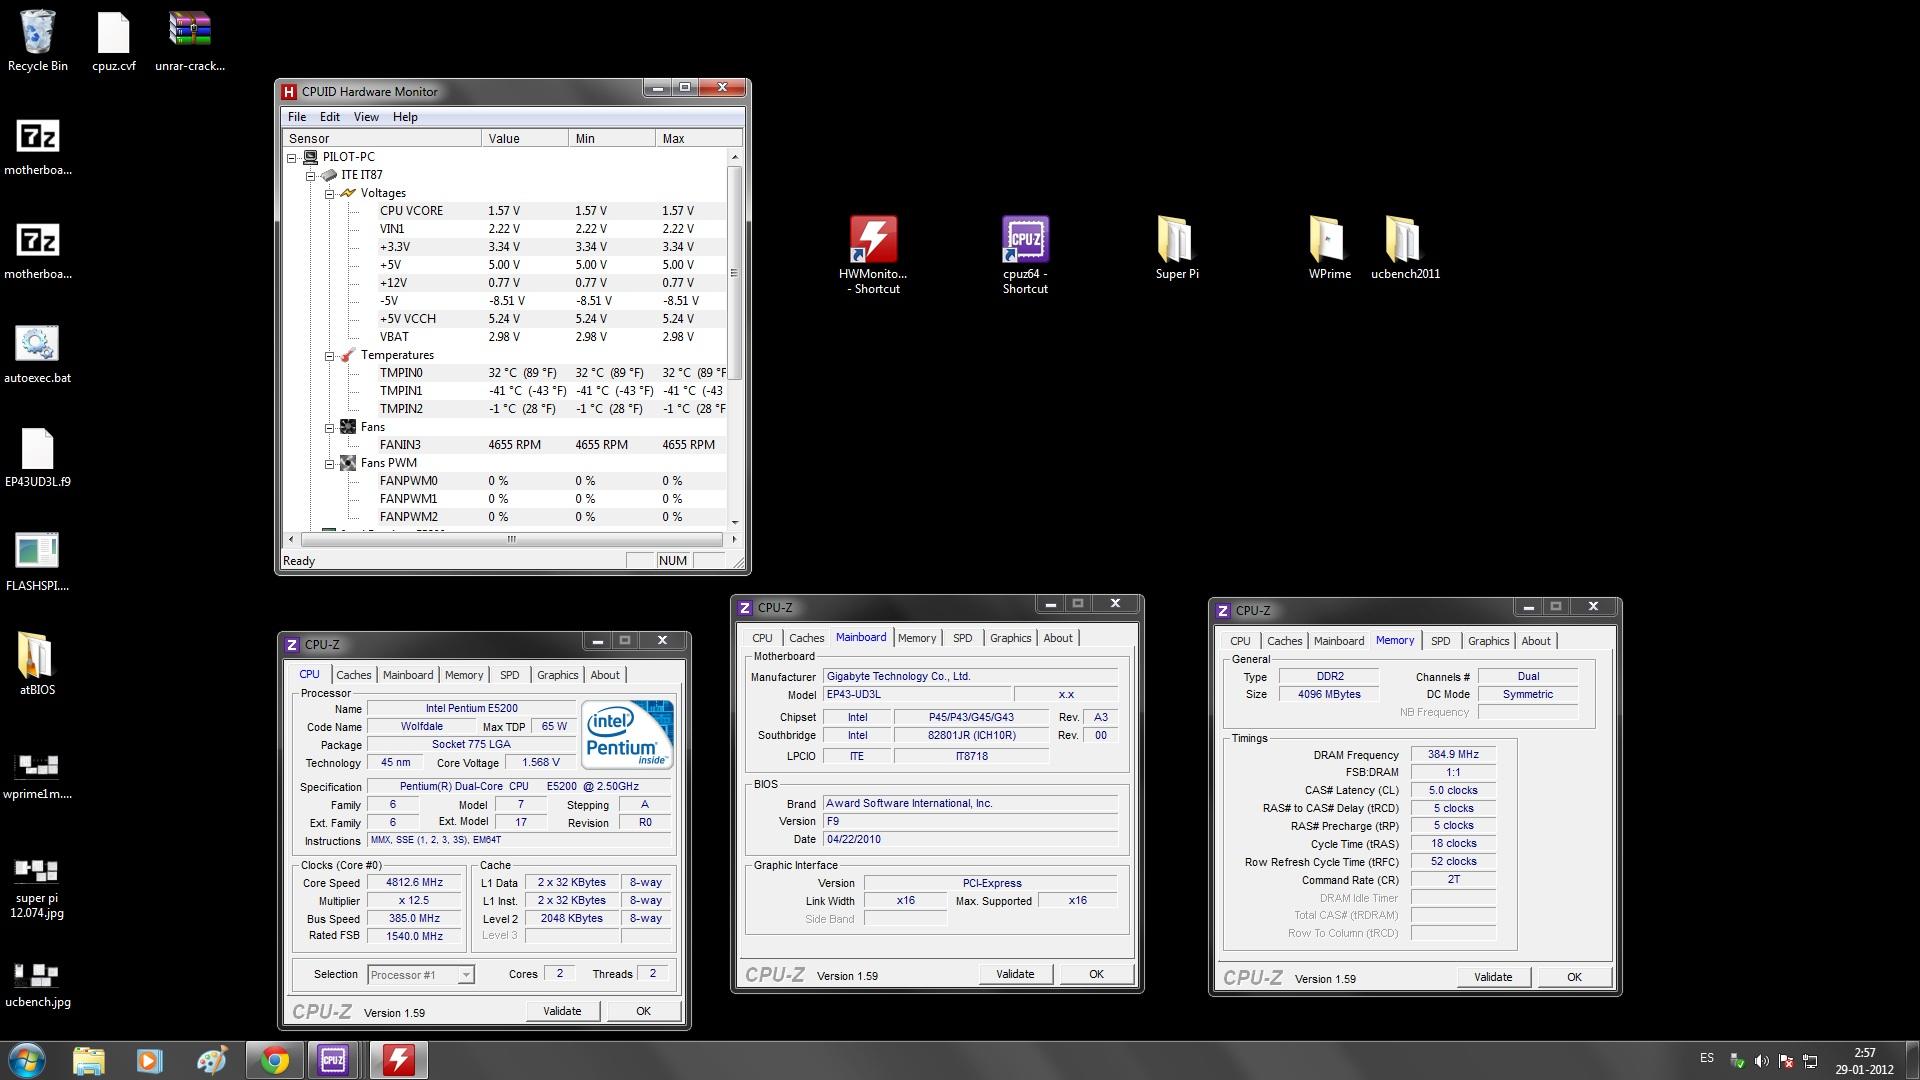Click OK in the Memory CPU-Z window

(x=1574, y=977)
